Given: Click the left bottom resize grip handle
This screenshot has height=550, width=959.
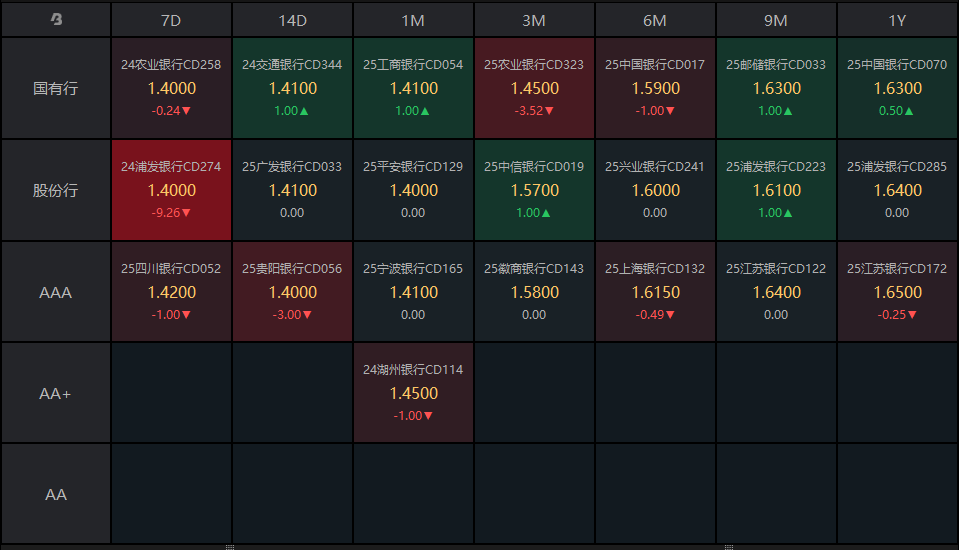Looking at the screenshot, I should (230, 547).
